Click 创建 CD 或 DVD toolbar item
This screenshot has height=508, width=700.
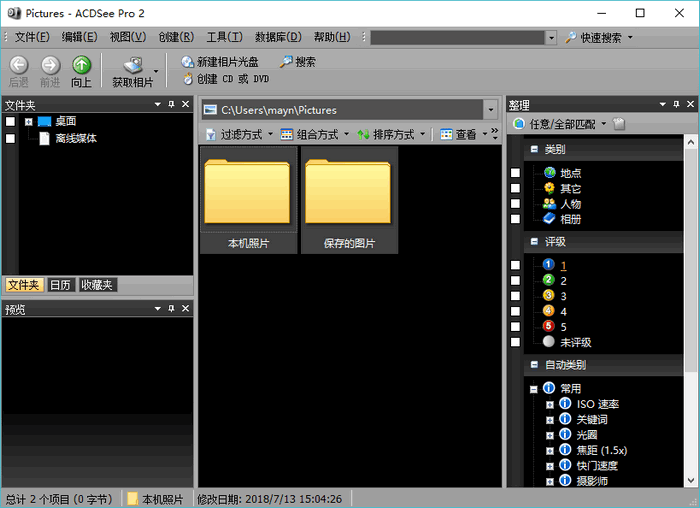tap(226, 79)
